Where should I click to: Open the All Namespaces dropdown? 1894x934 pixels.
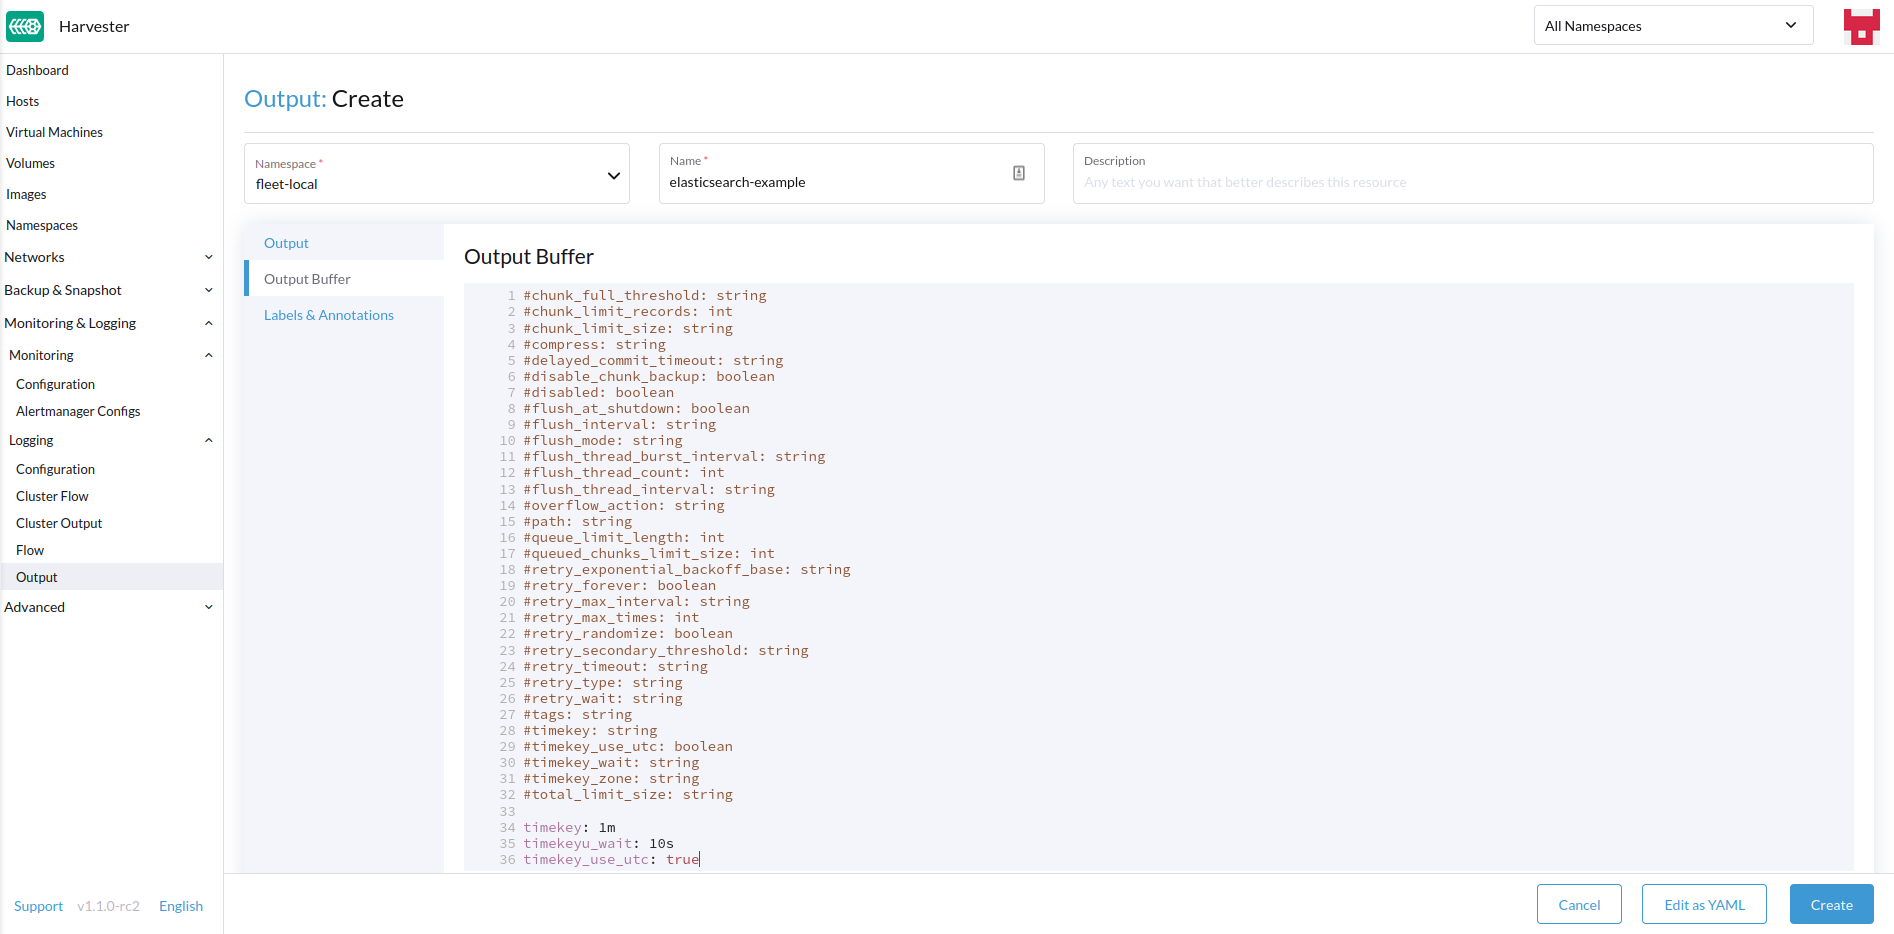pyautogui.click(x=1673, y=25)
